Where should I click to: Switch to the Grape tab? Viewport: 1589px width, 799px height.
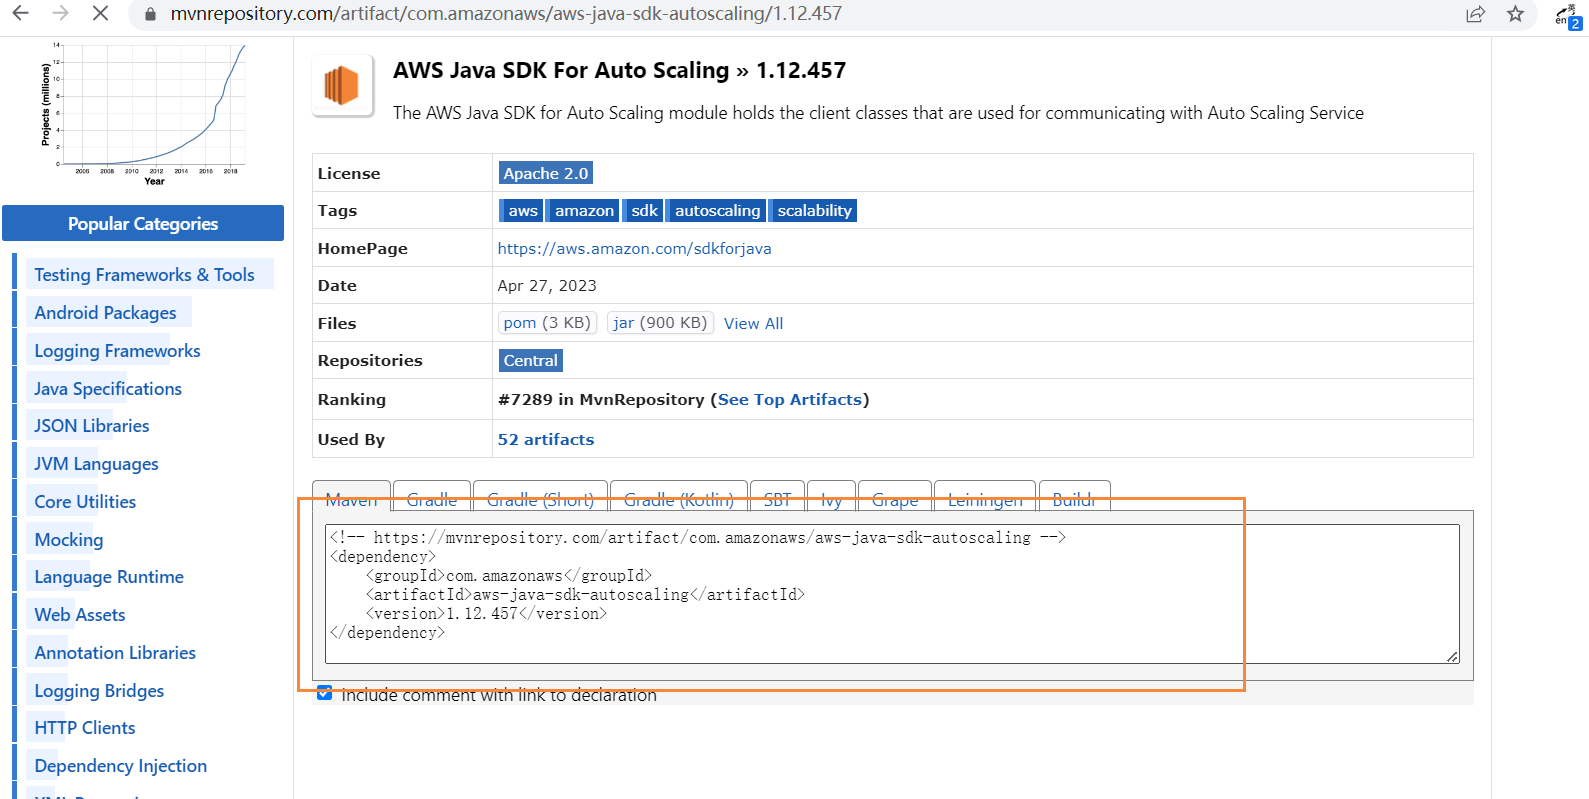coord(895,499)
